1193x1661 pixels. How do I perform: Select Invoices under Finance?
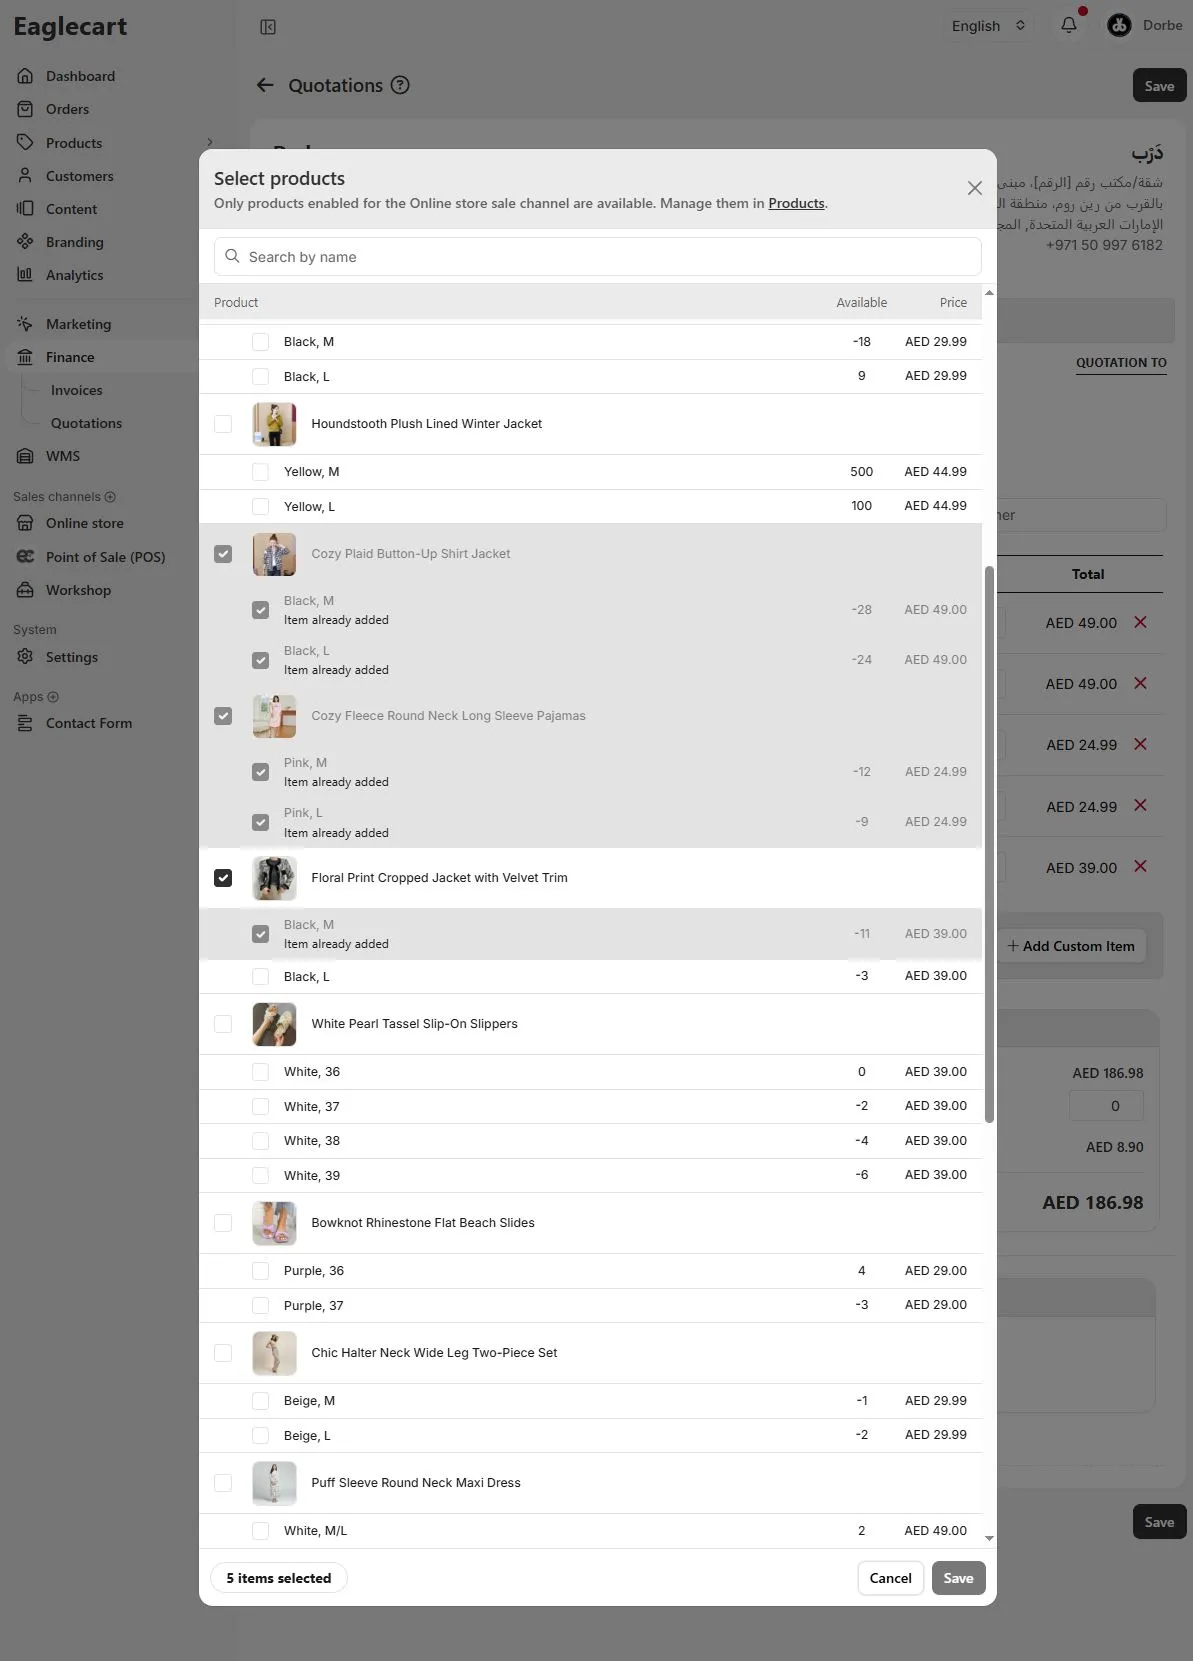pos(77,390)
